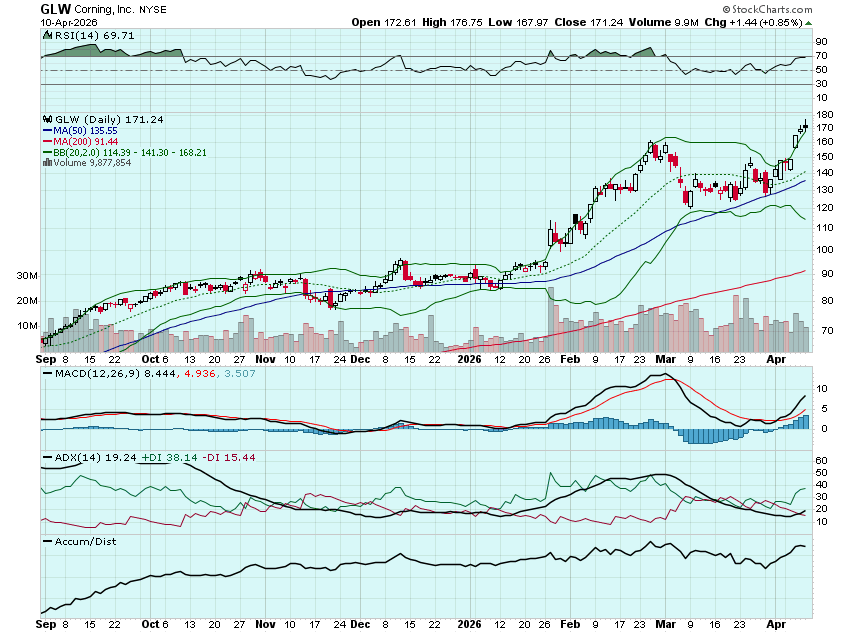Click the MA(200) 91.44 legend entry
The image size is (850, 633).
(85, 142)
